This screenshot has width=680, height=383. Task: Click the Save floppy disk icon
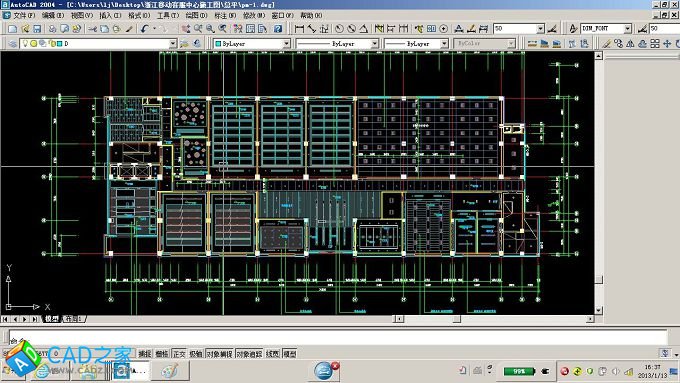37,29
